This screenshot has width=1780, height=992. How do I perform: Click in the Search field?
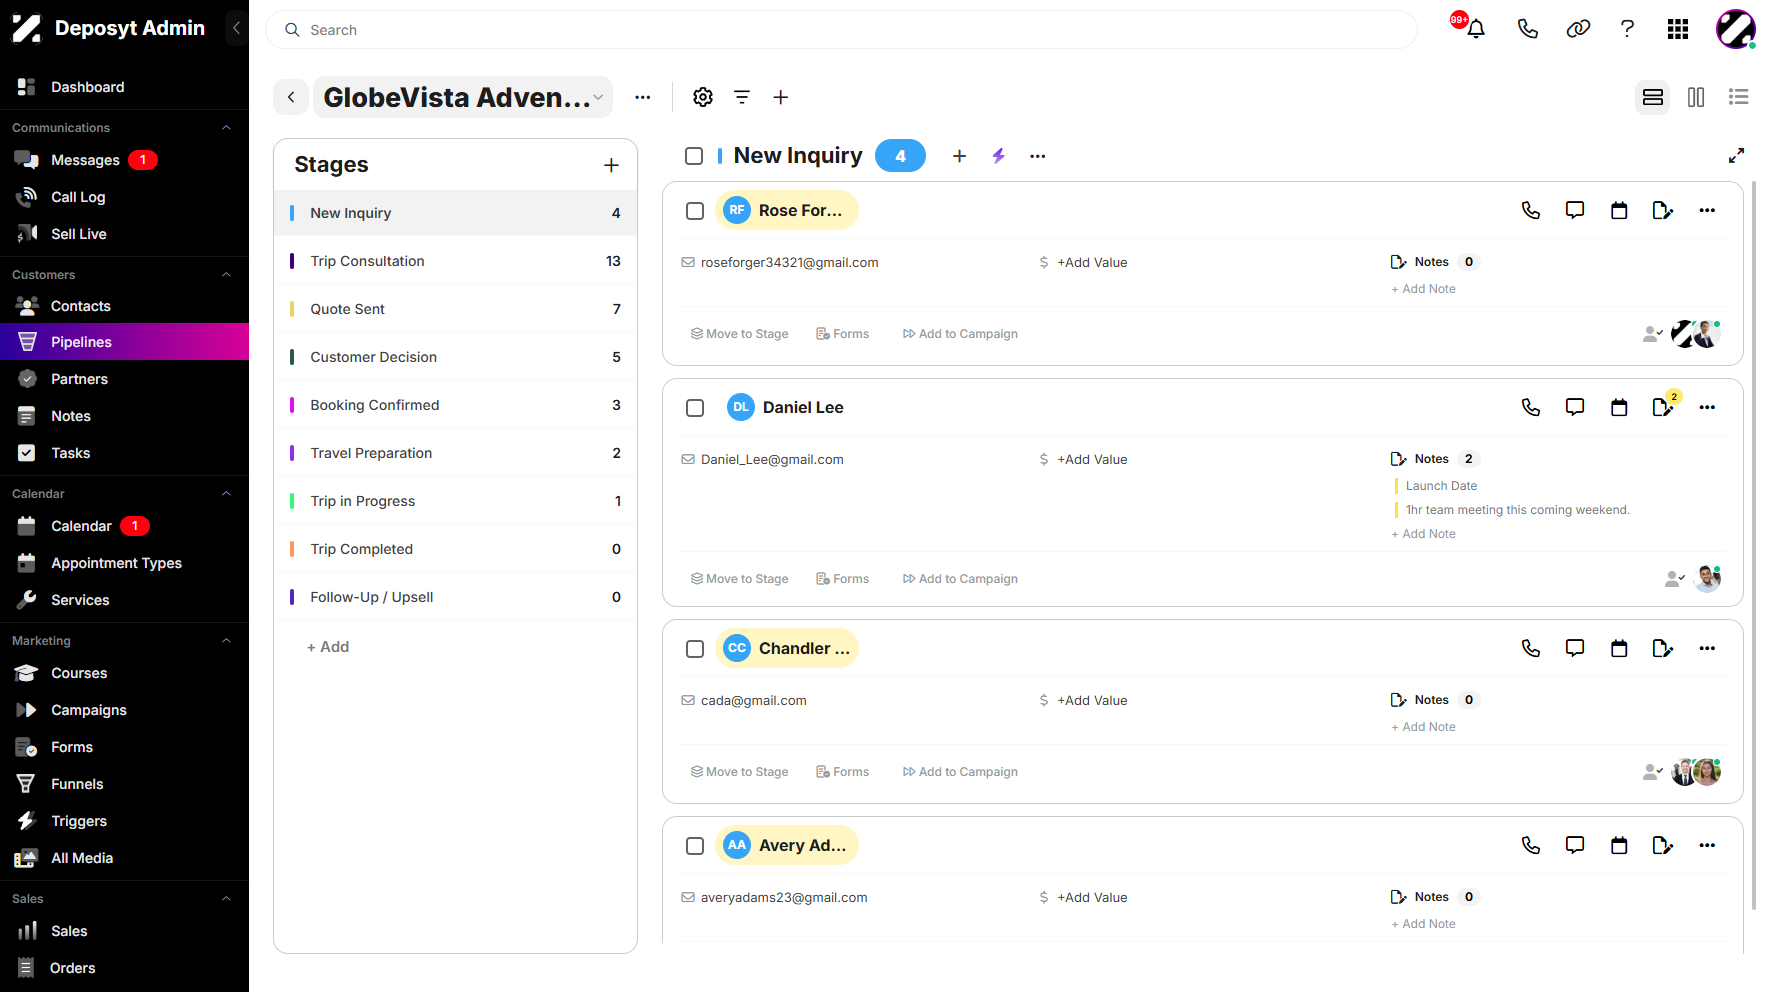tap(841, 30)
